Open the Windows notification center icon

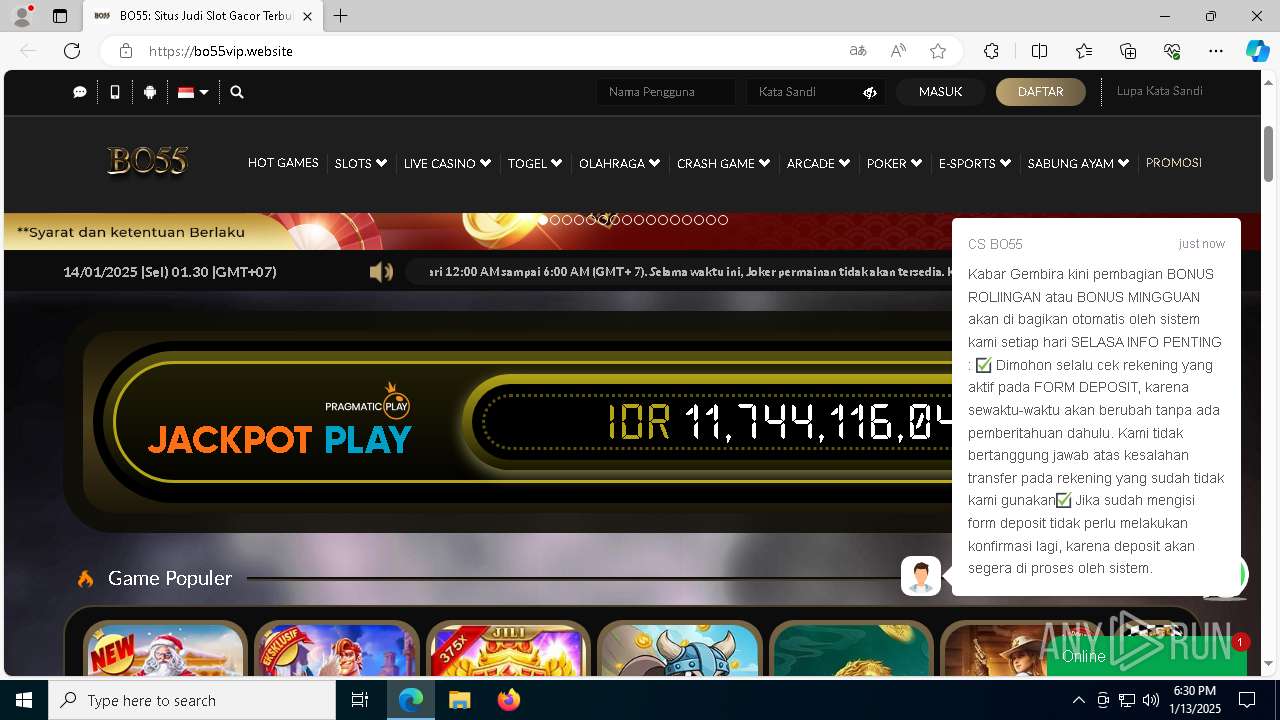pyautogui.click(x=1247, y=700)
